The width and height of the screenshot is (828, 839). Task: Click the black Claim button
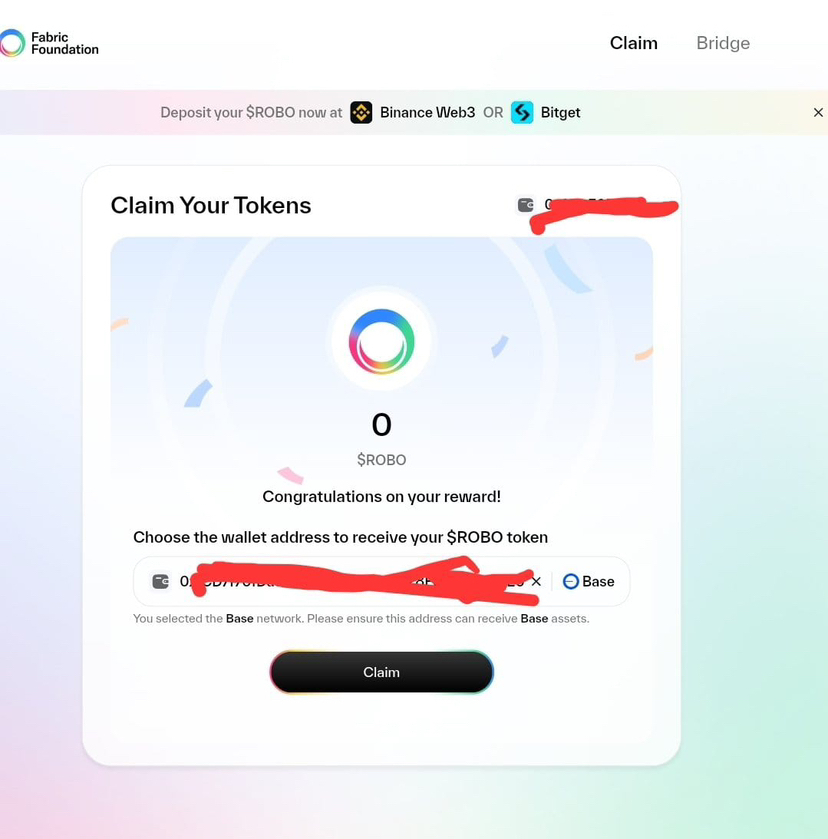point(382,672)
